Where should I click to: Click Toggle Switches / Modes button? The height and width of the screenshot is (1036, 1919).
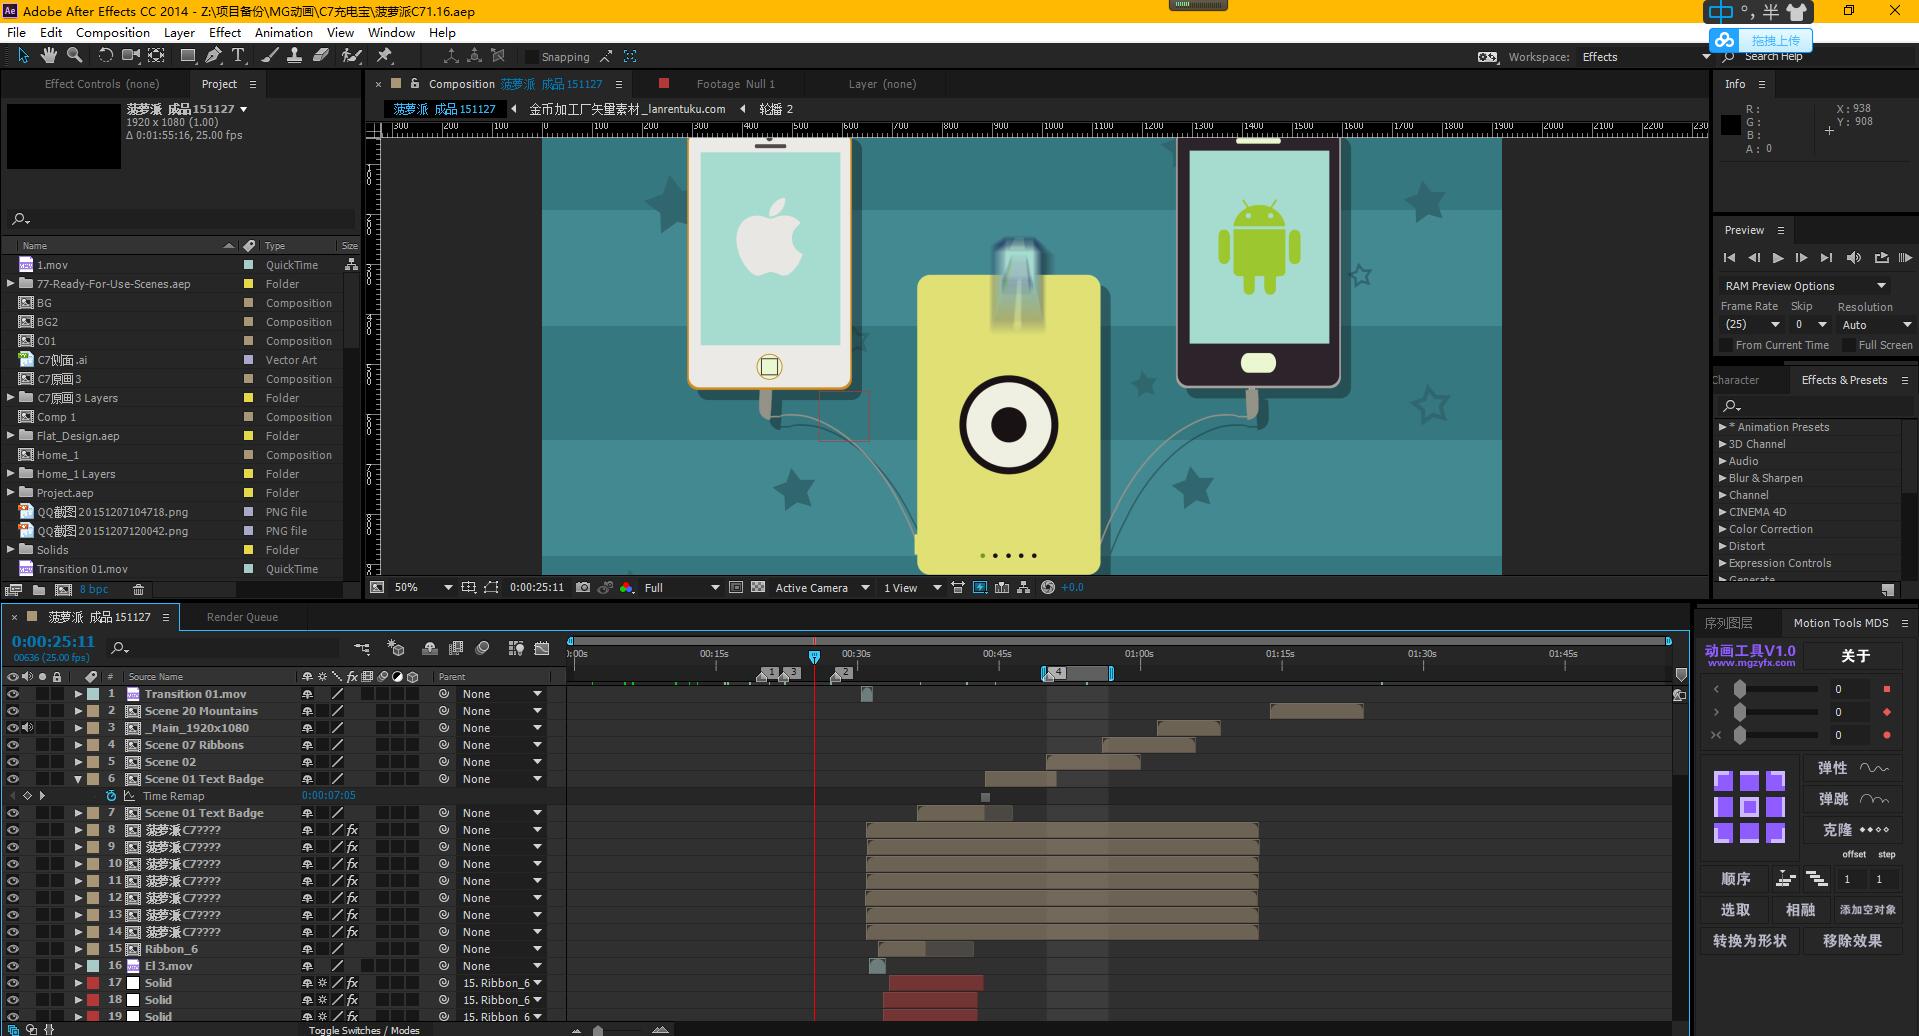coord(364,1030)
